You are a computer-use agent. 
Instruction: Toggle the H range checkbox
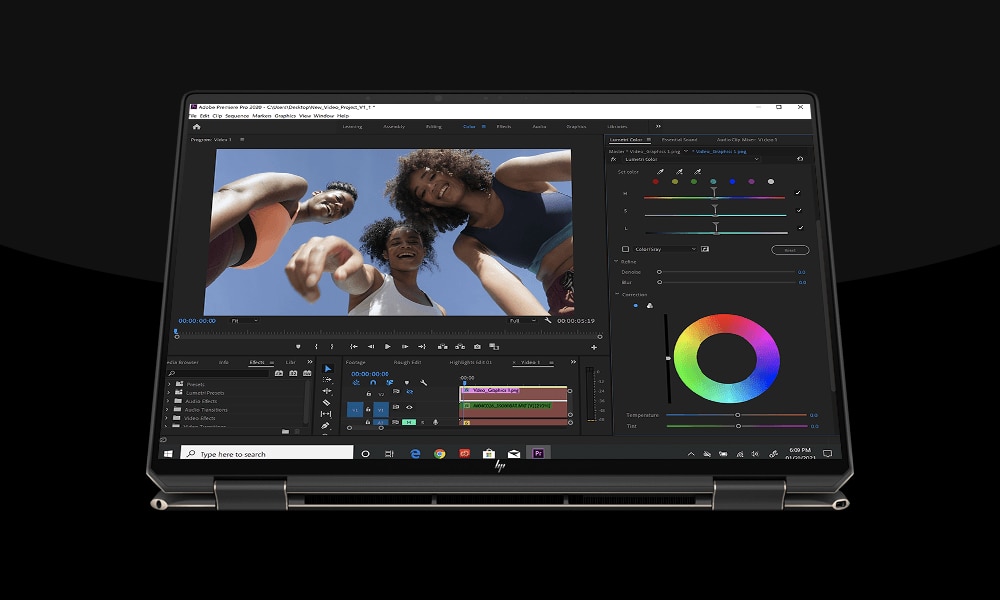(x=797, y=193)
